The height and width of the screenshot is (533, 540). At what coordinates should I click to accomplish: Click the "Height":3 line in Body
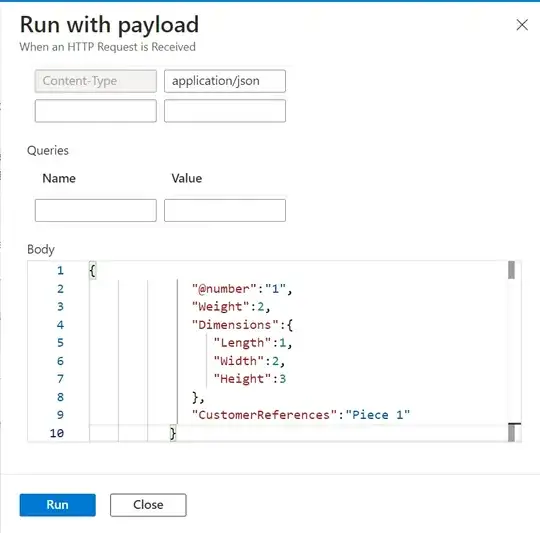(x=250, y=379)
